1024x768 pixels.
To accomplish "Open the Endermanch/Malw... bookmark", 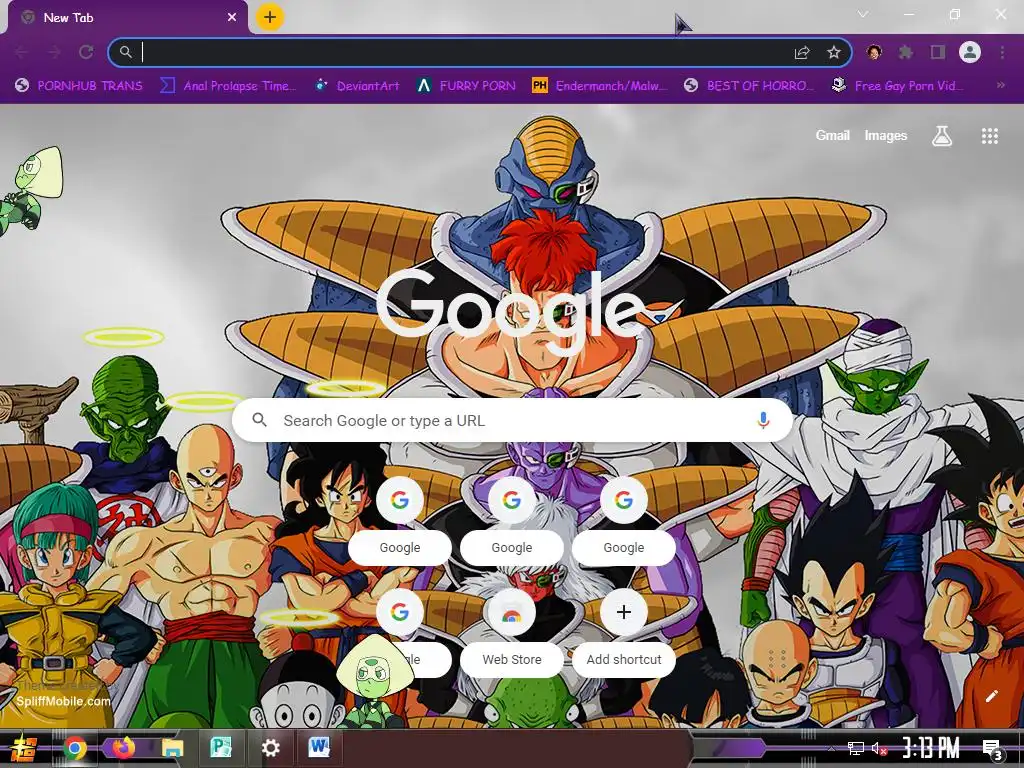I will click(600, 86).
